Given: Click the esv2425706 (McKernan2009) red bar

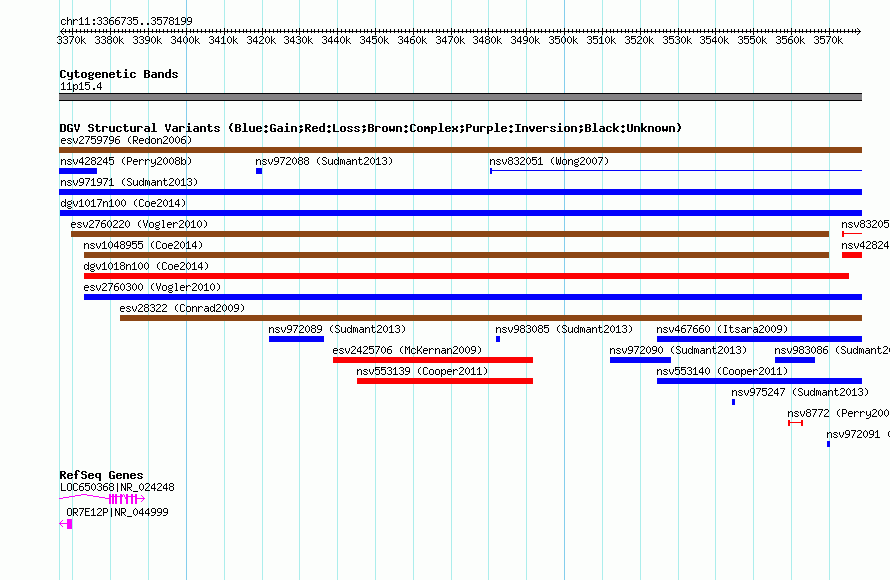Looking at the screenshot, I should (433, 360).
